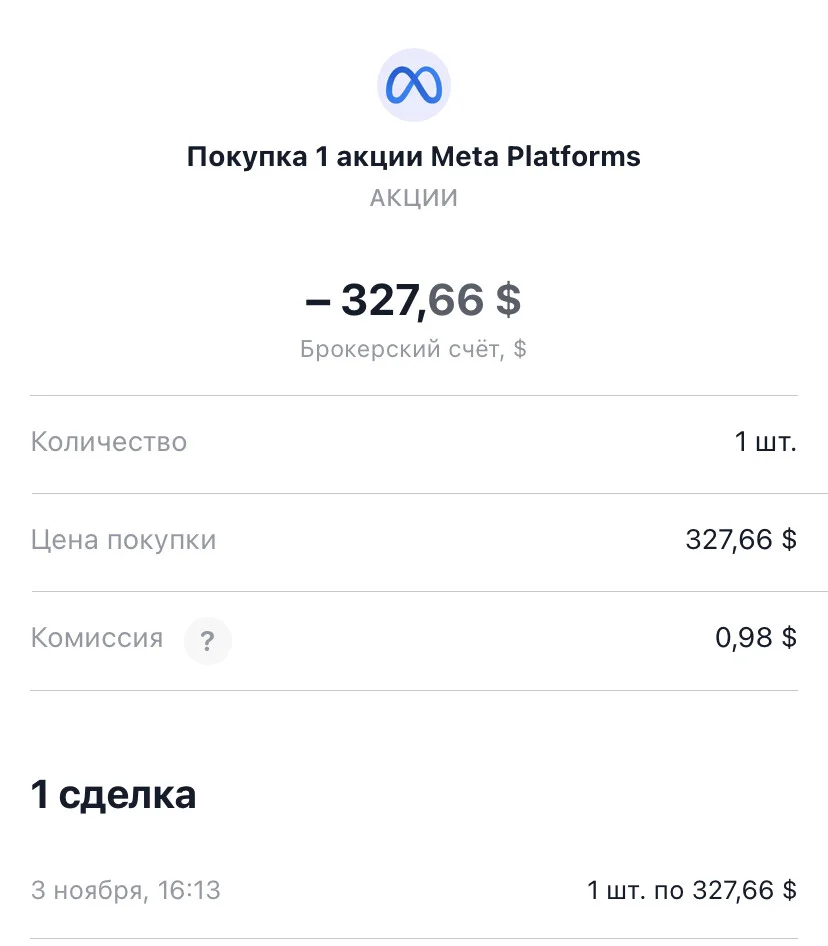Tap the 1 сделка section heading

click(113, 795)
